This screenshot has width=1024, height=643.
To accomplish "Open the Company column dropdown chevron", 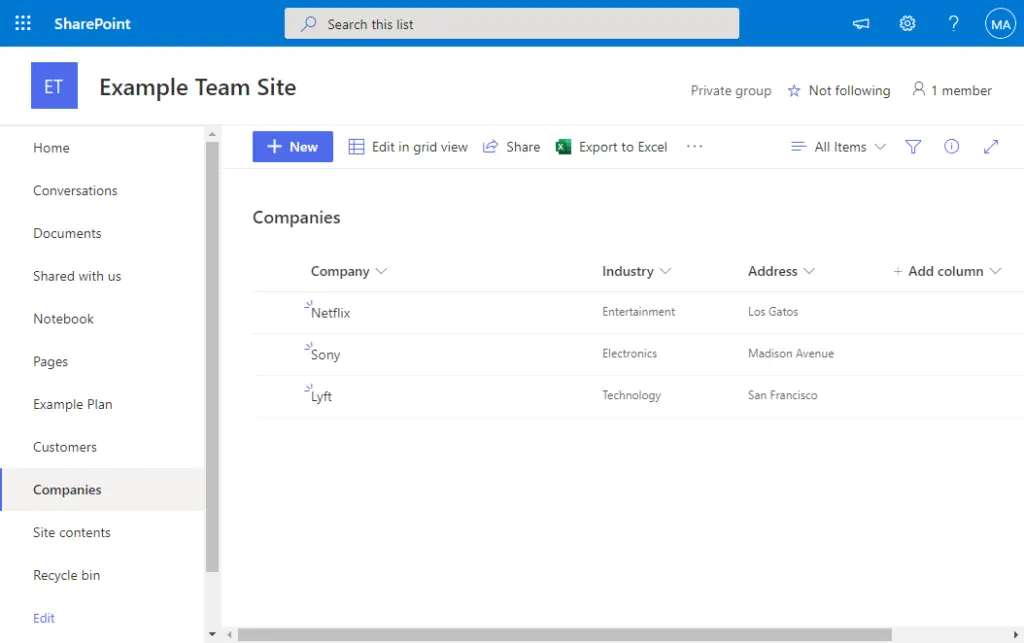I will tap(381, 271).
